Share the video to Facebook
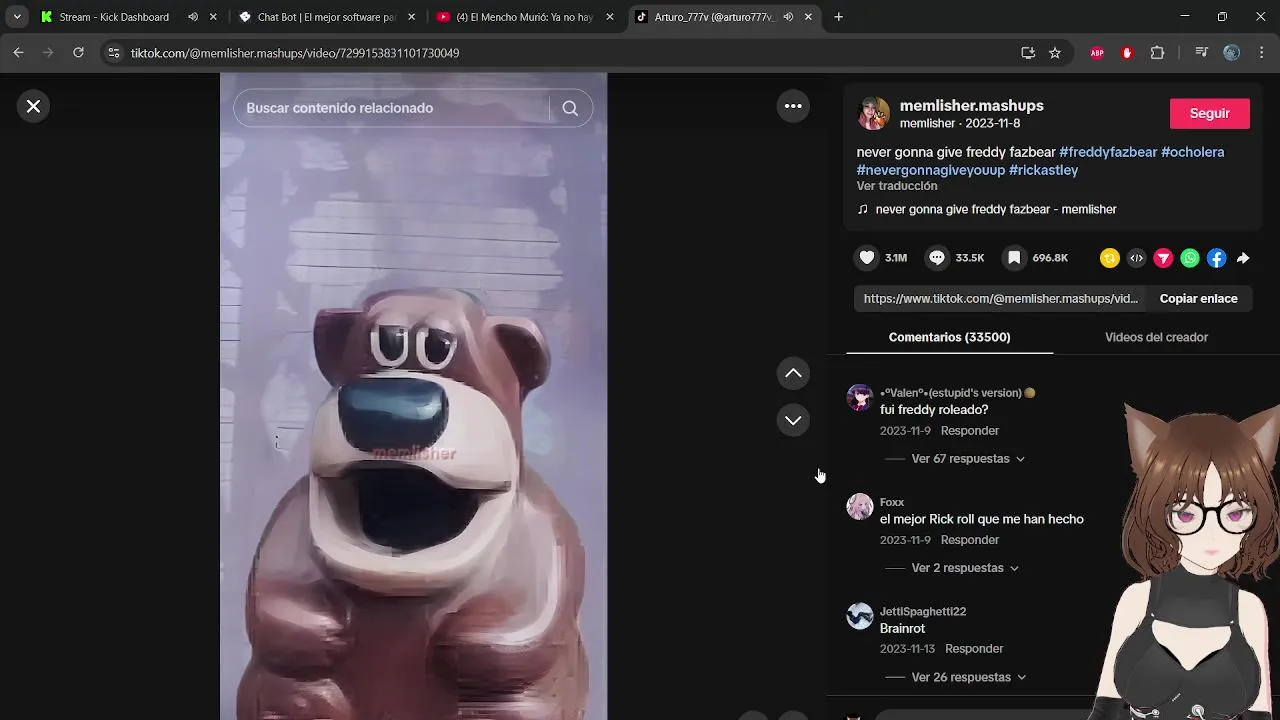This screenshot has height=720, width=1280. pos(1216,258)
